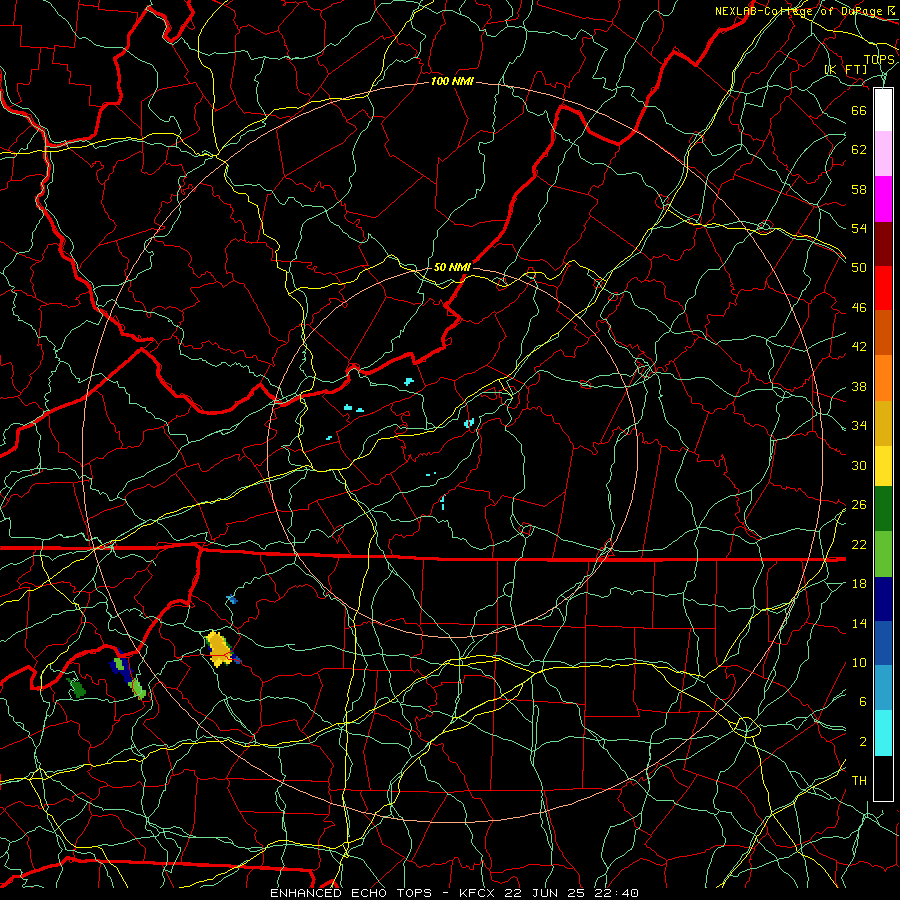Click the "62" legend value

(x=859, y=150)
